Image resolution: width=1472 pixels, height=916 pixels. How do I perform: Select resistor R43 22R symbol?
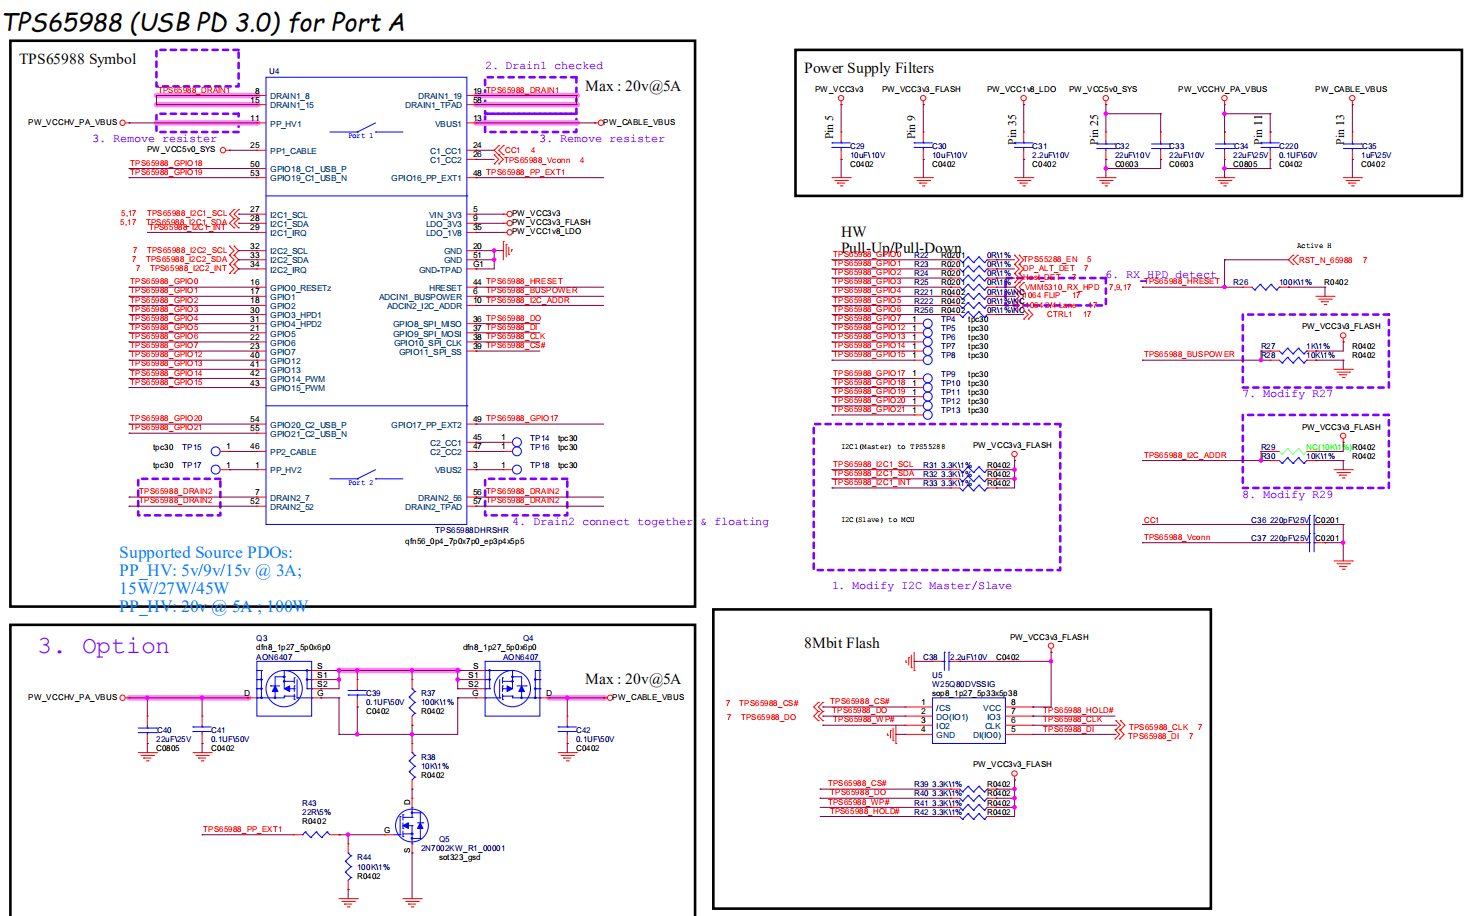click(316, 833)
